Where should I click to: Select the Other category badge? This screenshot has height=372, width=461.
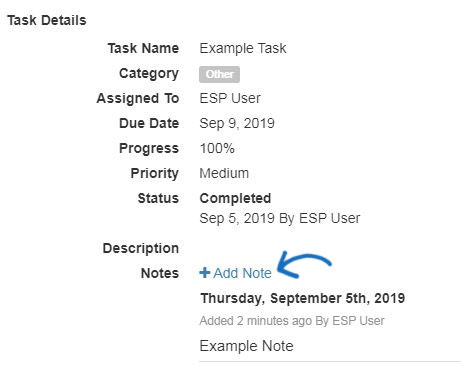[x=219, y=74]
